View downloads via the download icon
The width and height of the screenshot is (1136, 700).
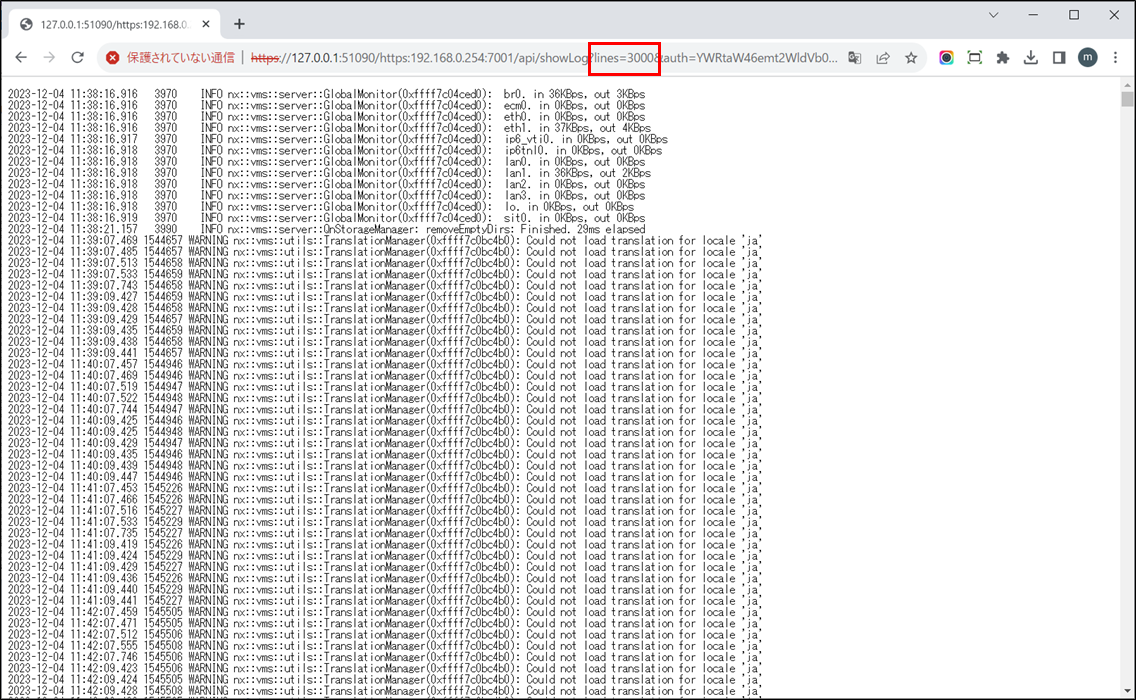tap(1030, 59)
